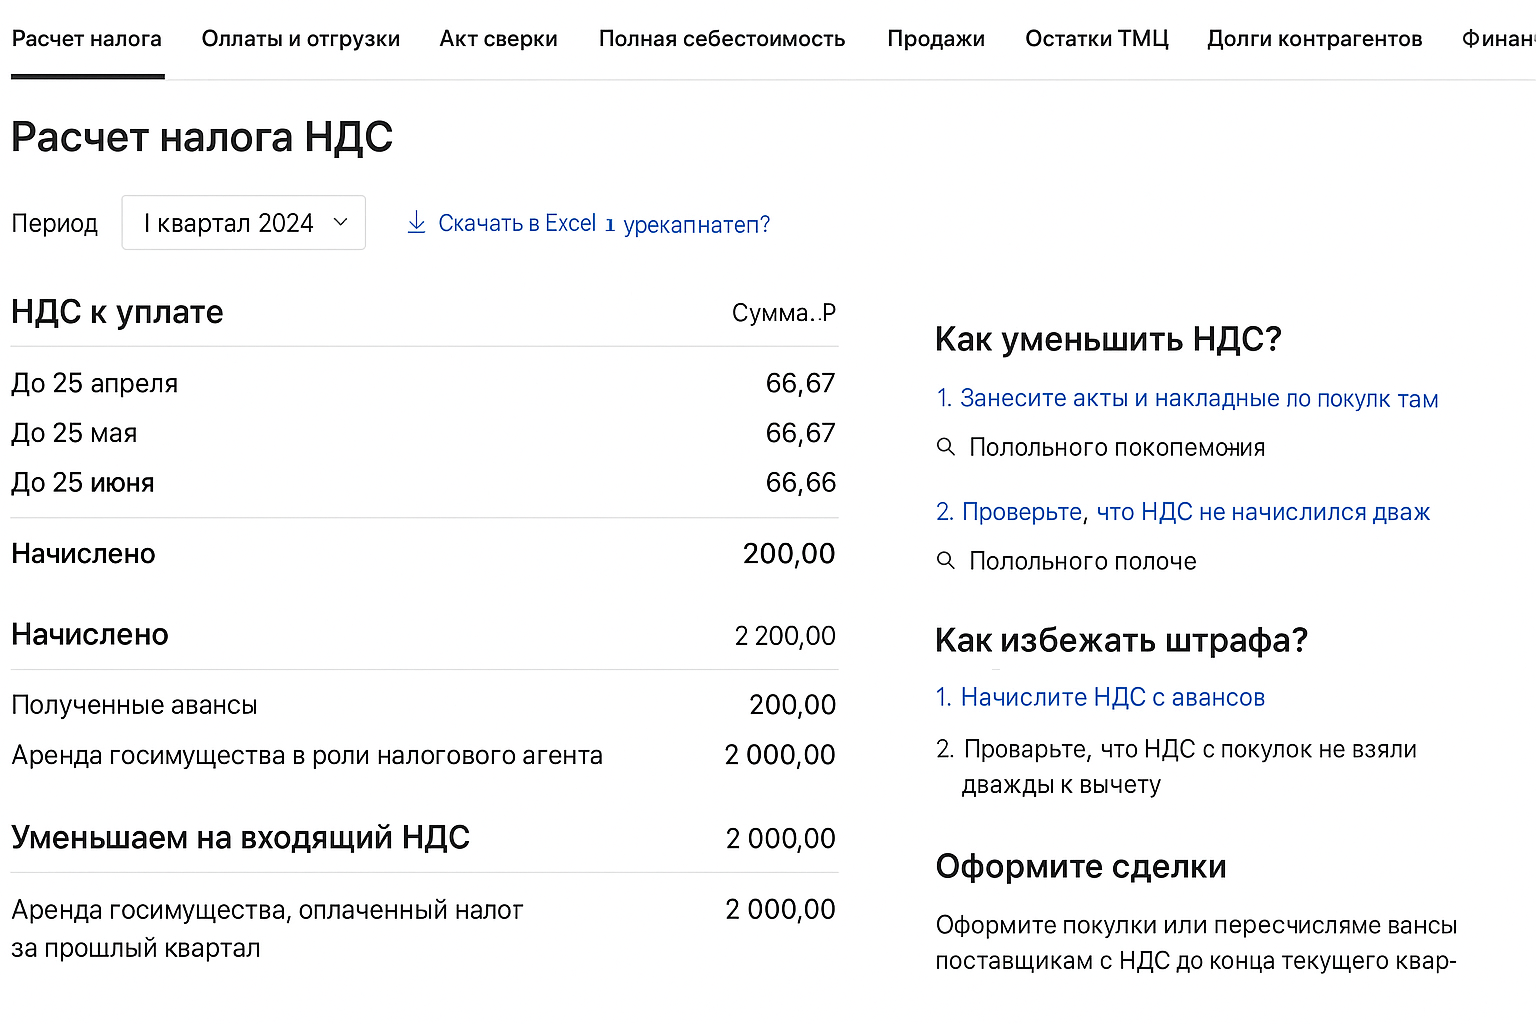This screenshot has height=1024, width=1536.
Task: Open the "Полная себестоимость" tab
Action: click(x=722, y=39)
